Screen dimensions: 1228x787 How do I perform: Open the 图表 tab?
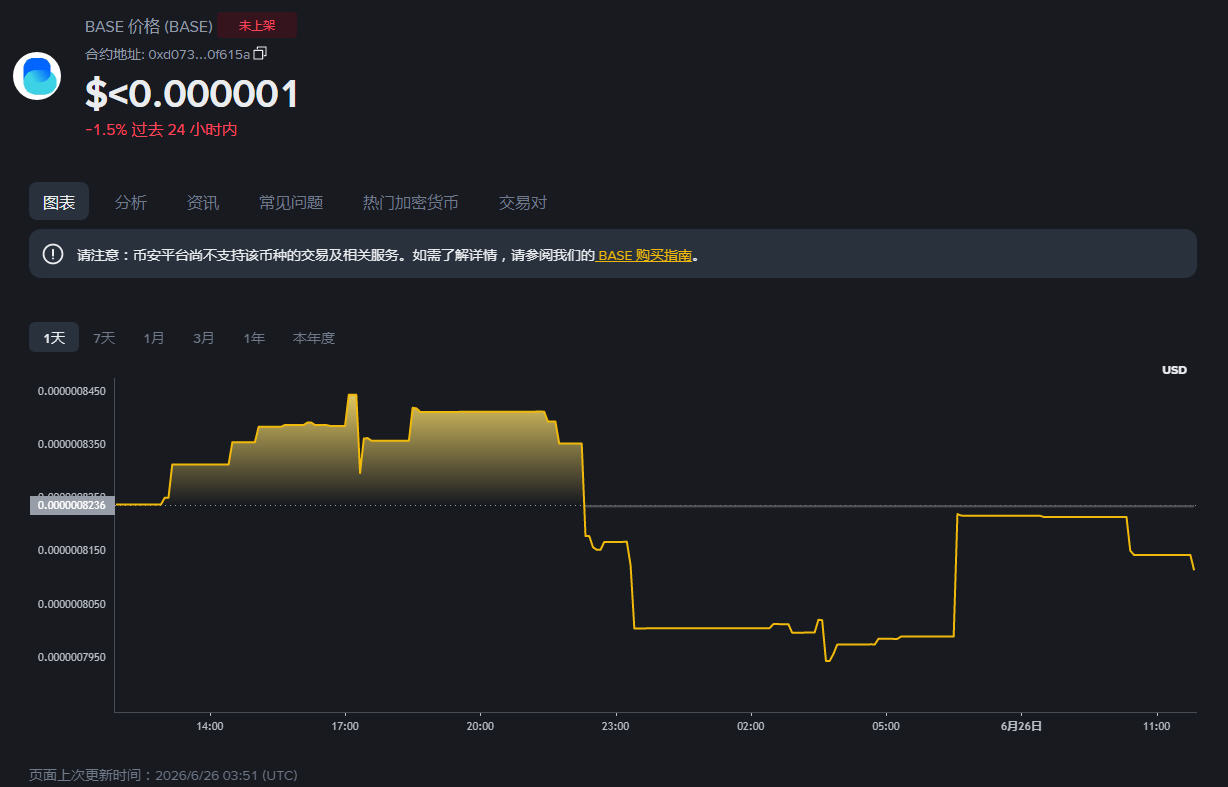(x=59, y=202)
